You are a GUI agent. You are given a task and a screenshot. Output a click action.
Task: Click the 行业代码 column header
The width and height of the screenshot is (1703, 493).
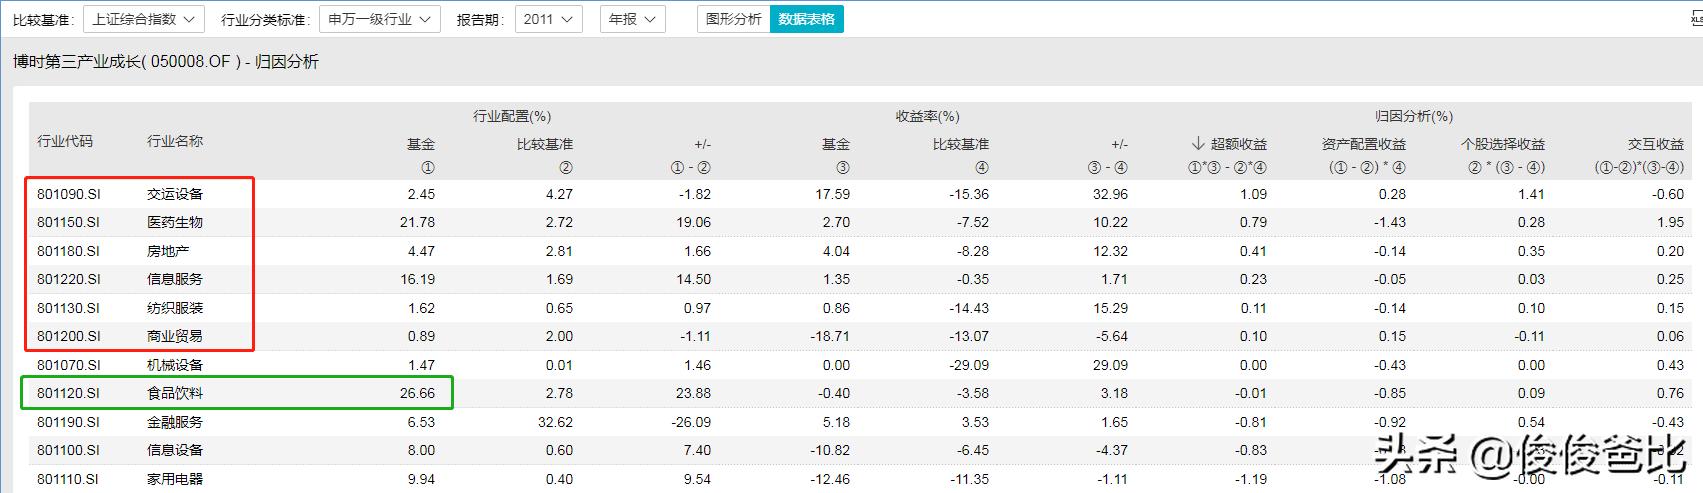(x=65, y=141)
